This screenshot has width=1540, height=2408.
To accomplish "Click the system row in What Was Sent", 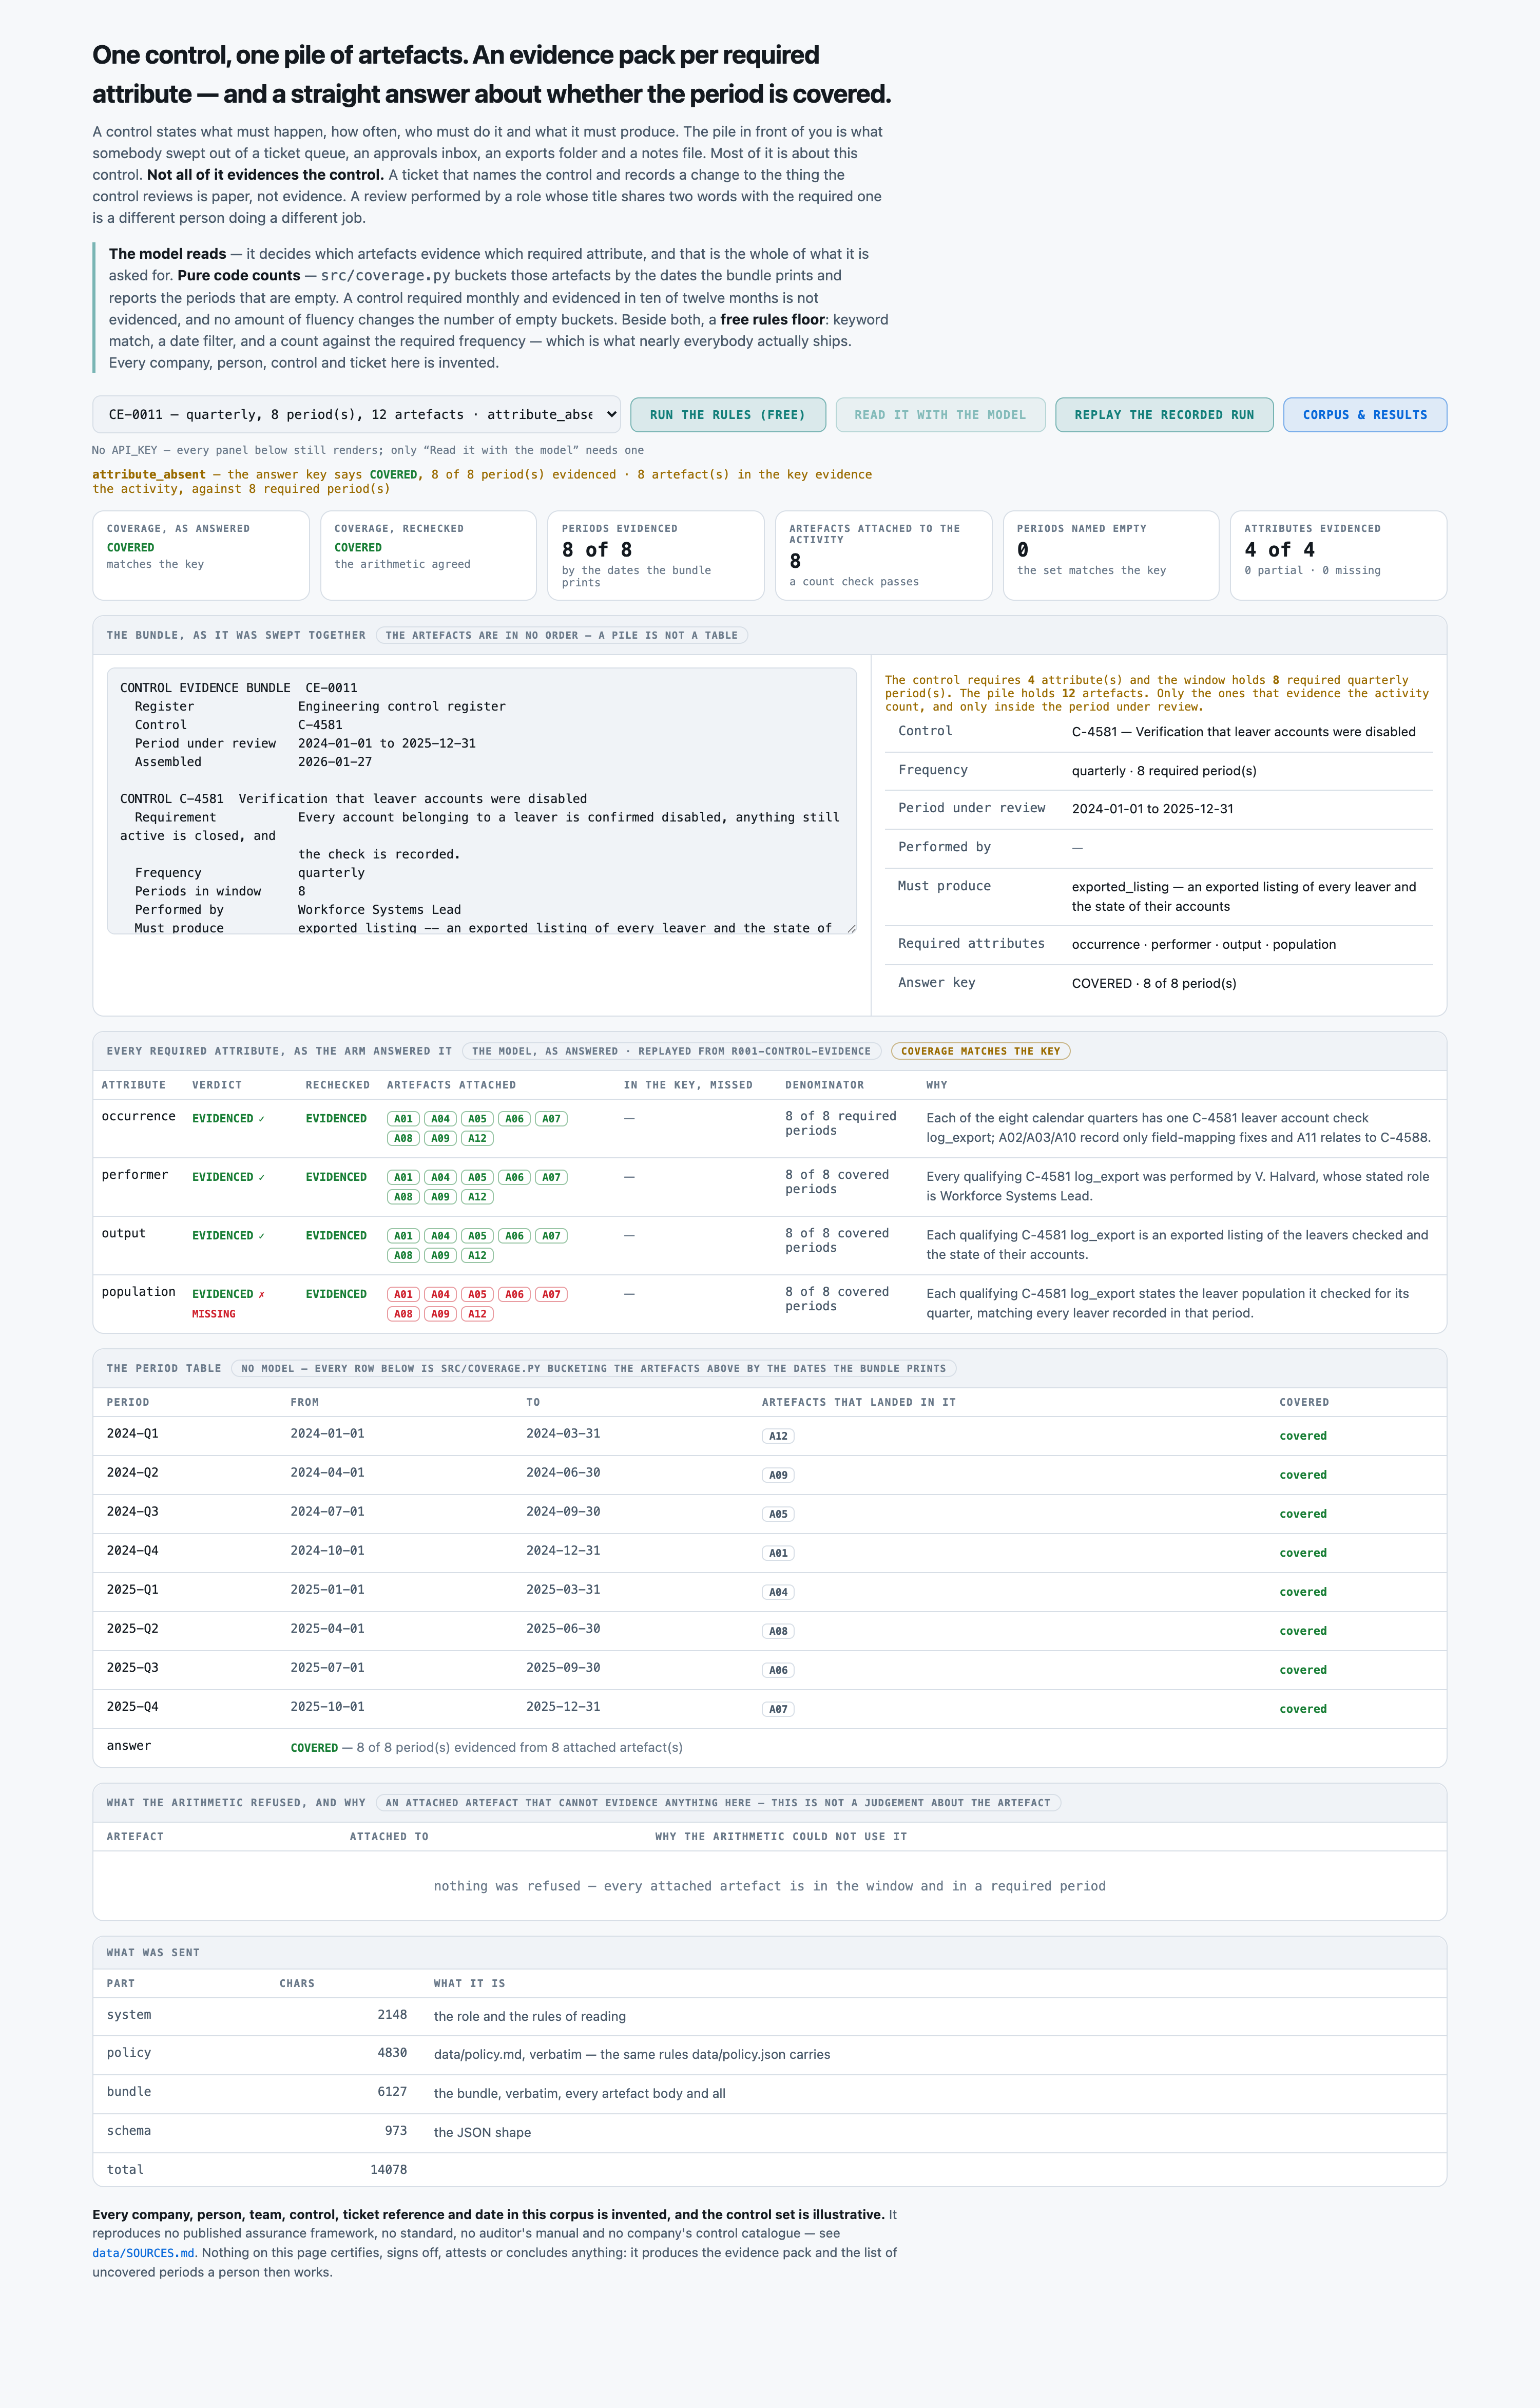I will [770, 2016].
